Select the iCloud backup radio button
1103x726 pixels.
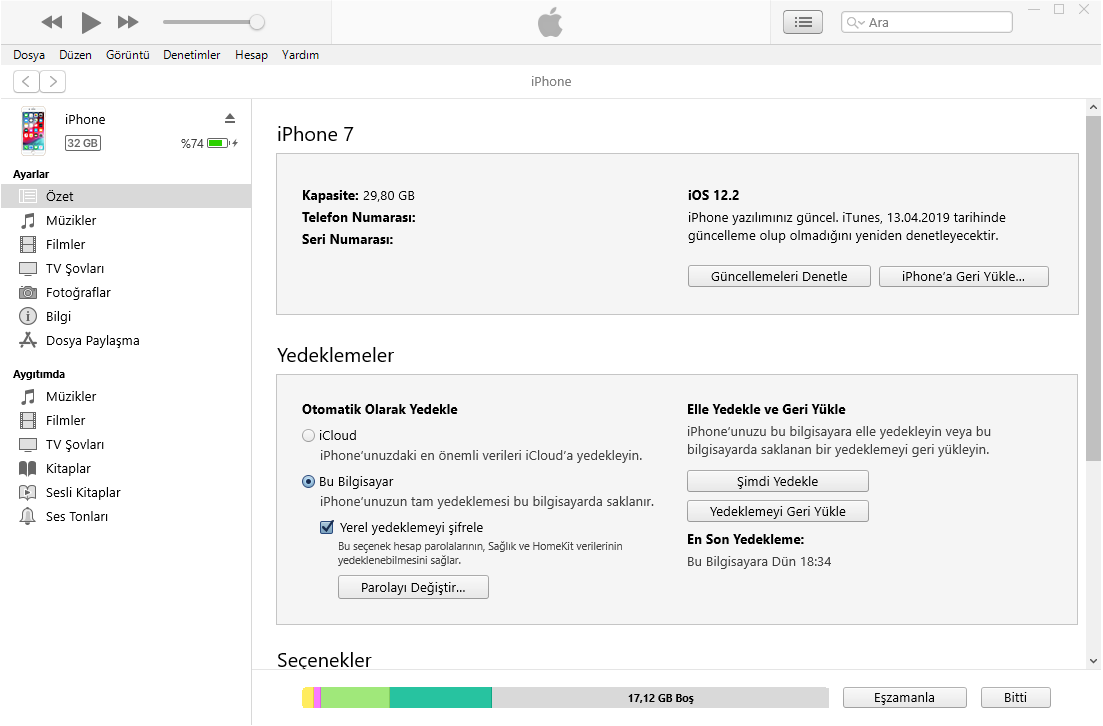pos(308,435)
